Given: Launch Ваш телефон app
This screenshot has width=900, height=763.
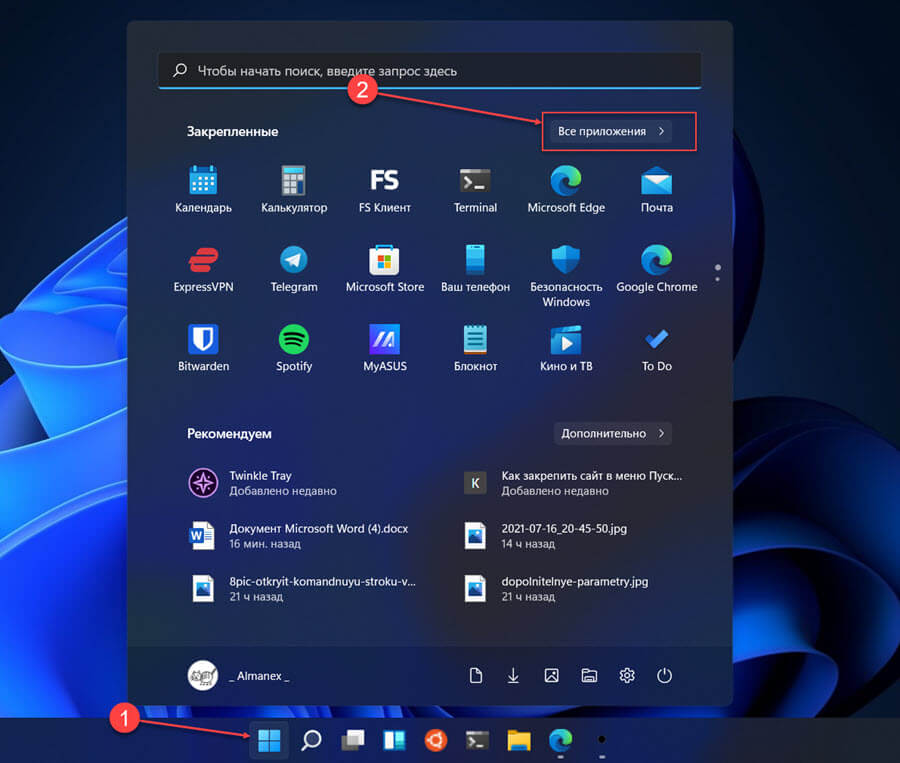Looking at the screenshot, I should (475, 269).
